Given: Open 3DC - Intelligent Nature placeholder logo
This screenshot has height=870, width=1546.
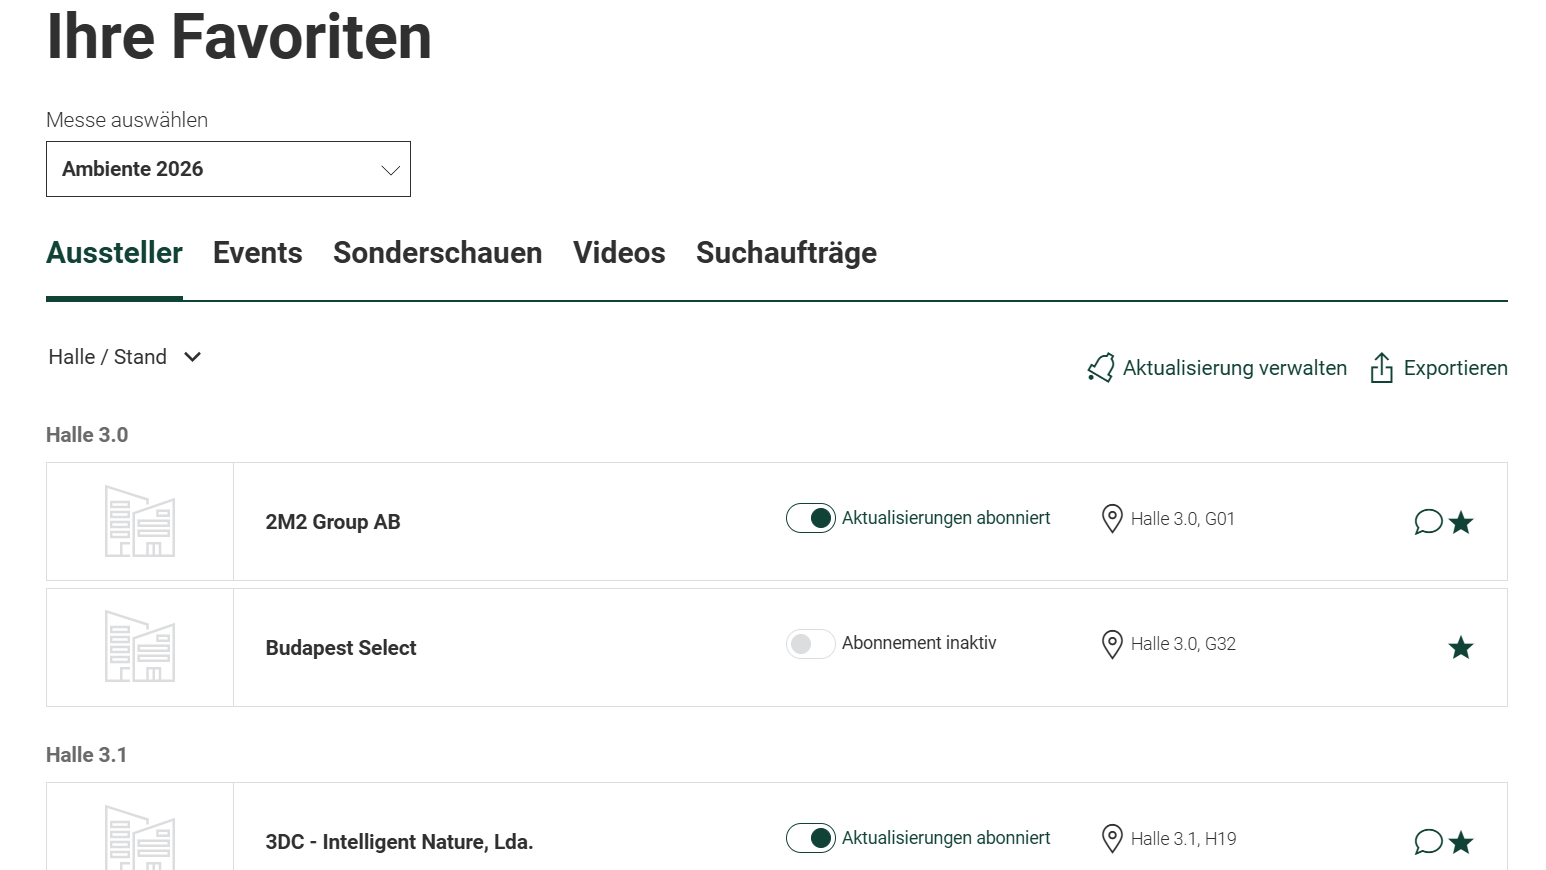Looking at the screenshot, I should pos(140,838).
